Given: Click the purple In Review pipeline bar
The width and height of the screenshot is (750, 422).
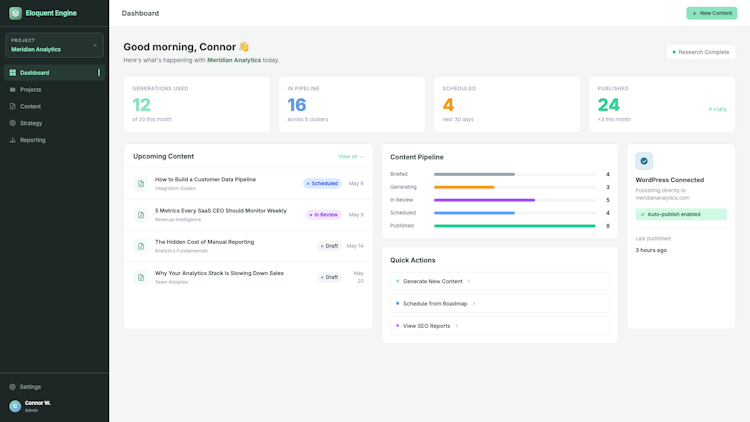Looking at the screenshot, I should coord(484,200).
